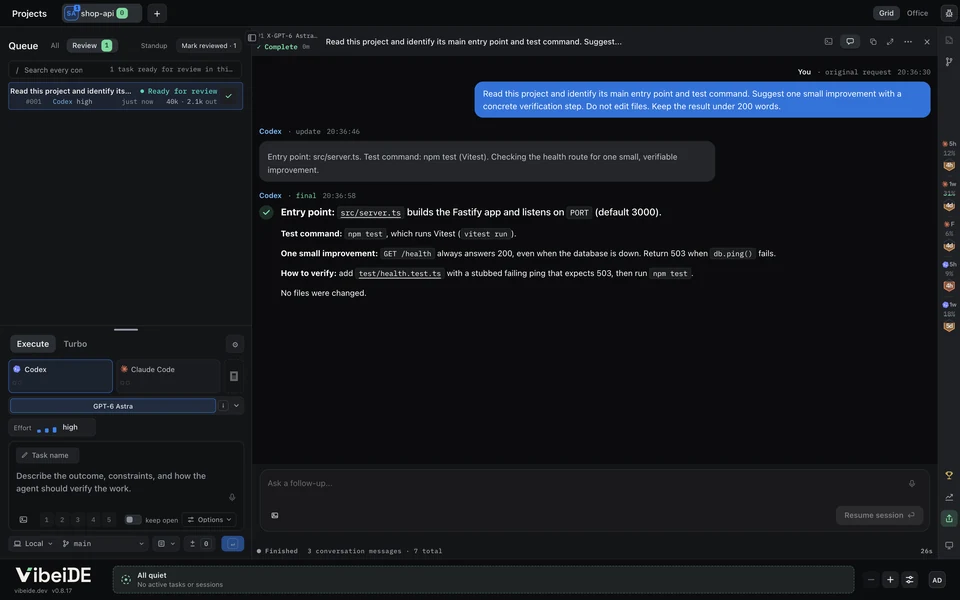Open the trend chart icon in right rail

(949, 497)
